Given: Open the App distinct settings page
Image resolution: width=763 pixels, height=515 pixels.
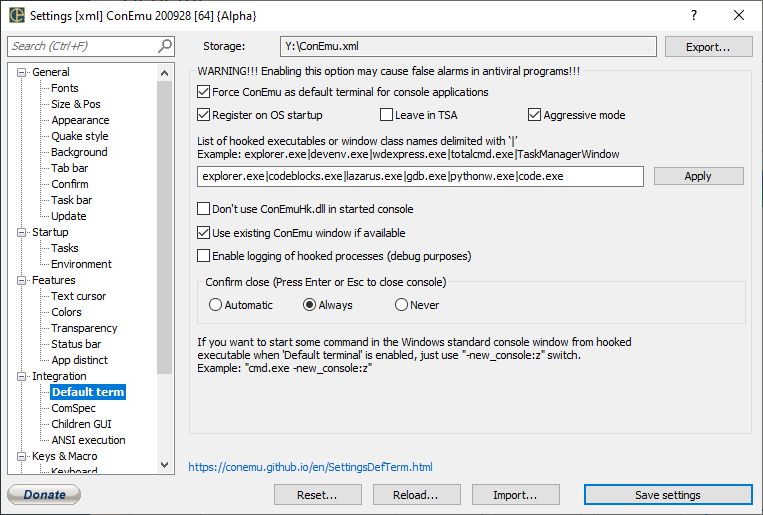Looking at the screenshot, I should tap(79, 361).
